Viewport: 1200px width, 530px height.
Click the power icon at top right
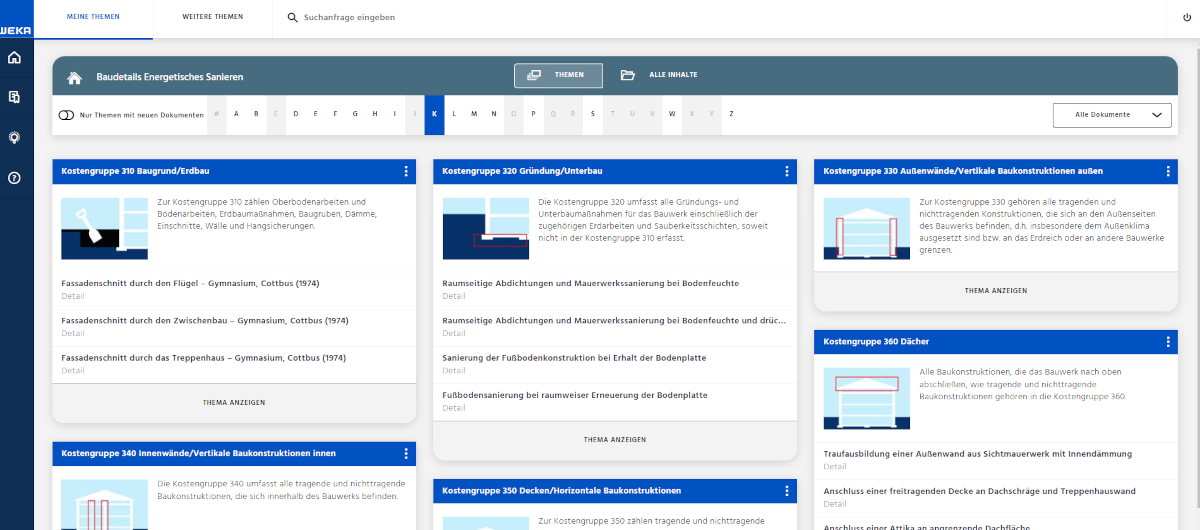tap(1186, 17)
